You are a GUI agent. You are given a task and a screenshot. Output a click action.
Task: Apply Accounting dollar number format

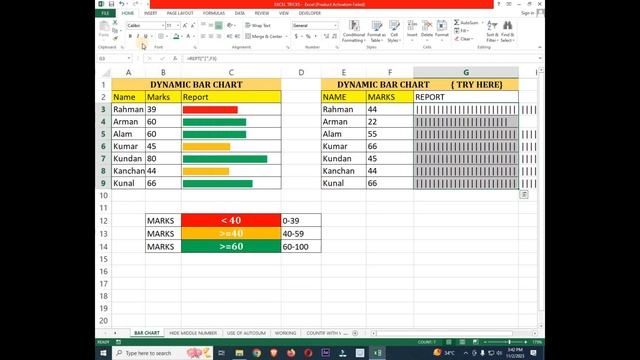[296, 36]
